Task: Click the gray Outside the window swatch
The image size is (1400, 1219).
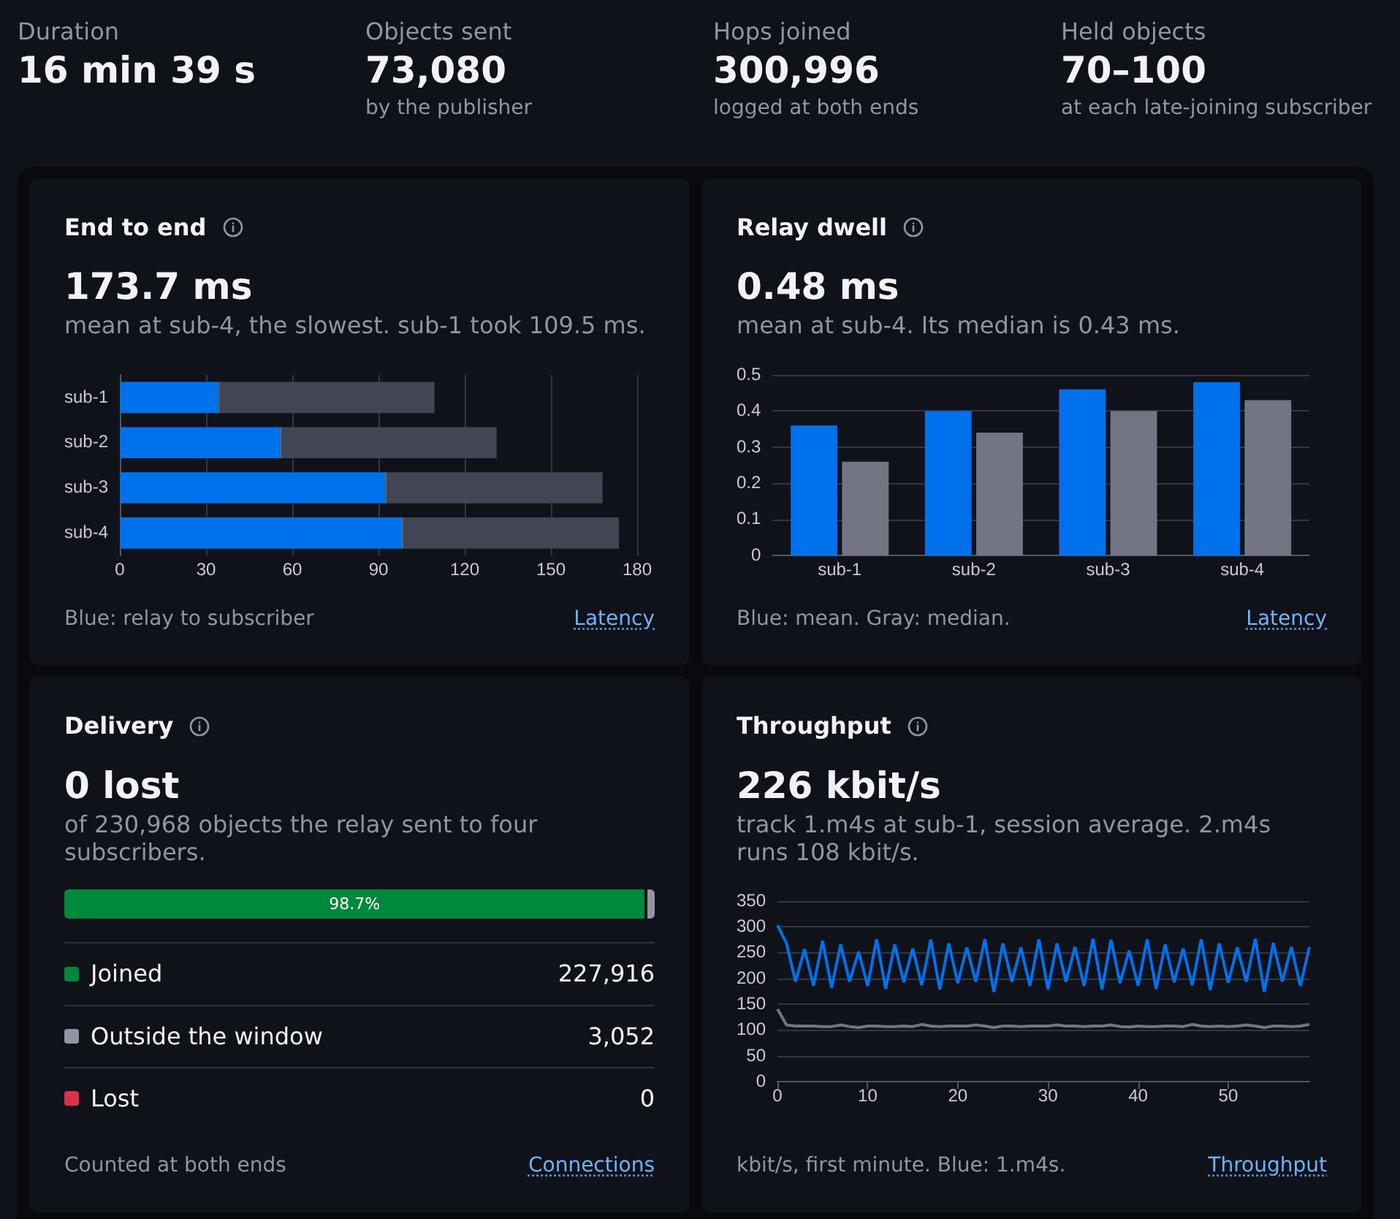Action: (x=72, y=1036)
